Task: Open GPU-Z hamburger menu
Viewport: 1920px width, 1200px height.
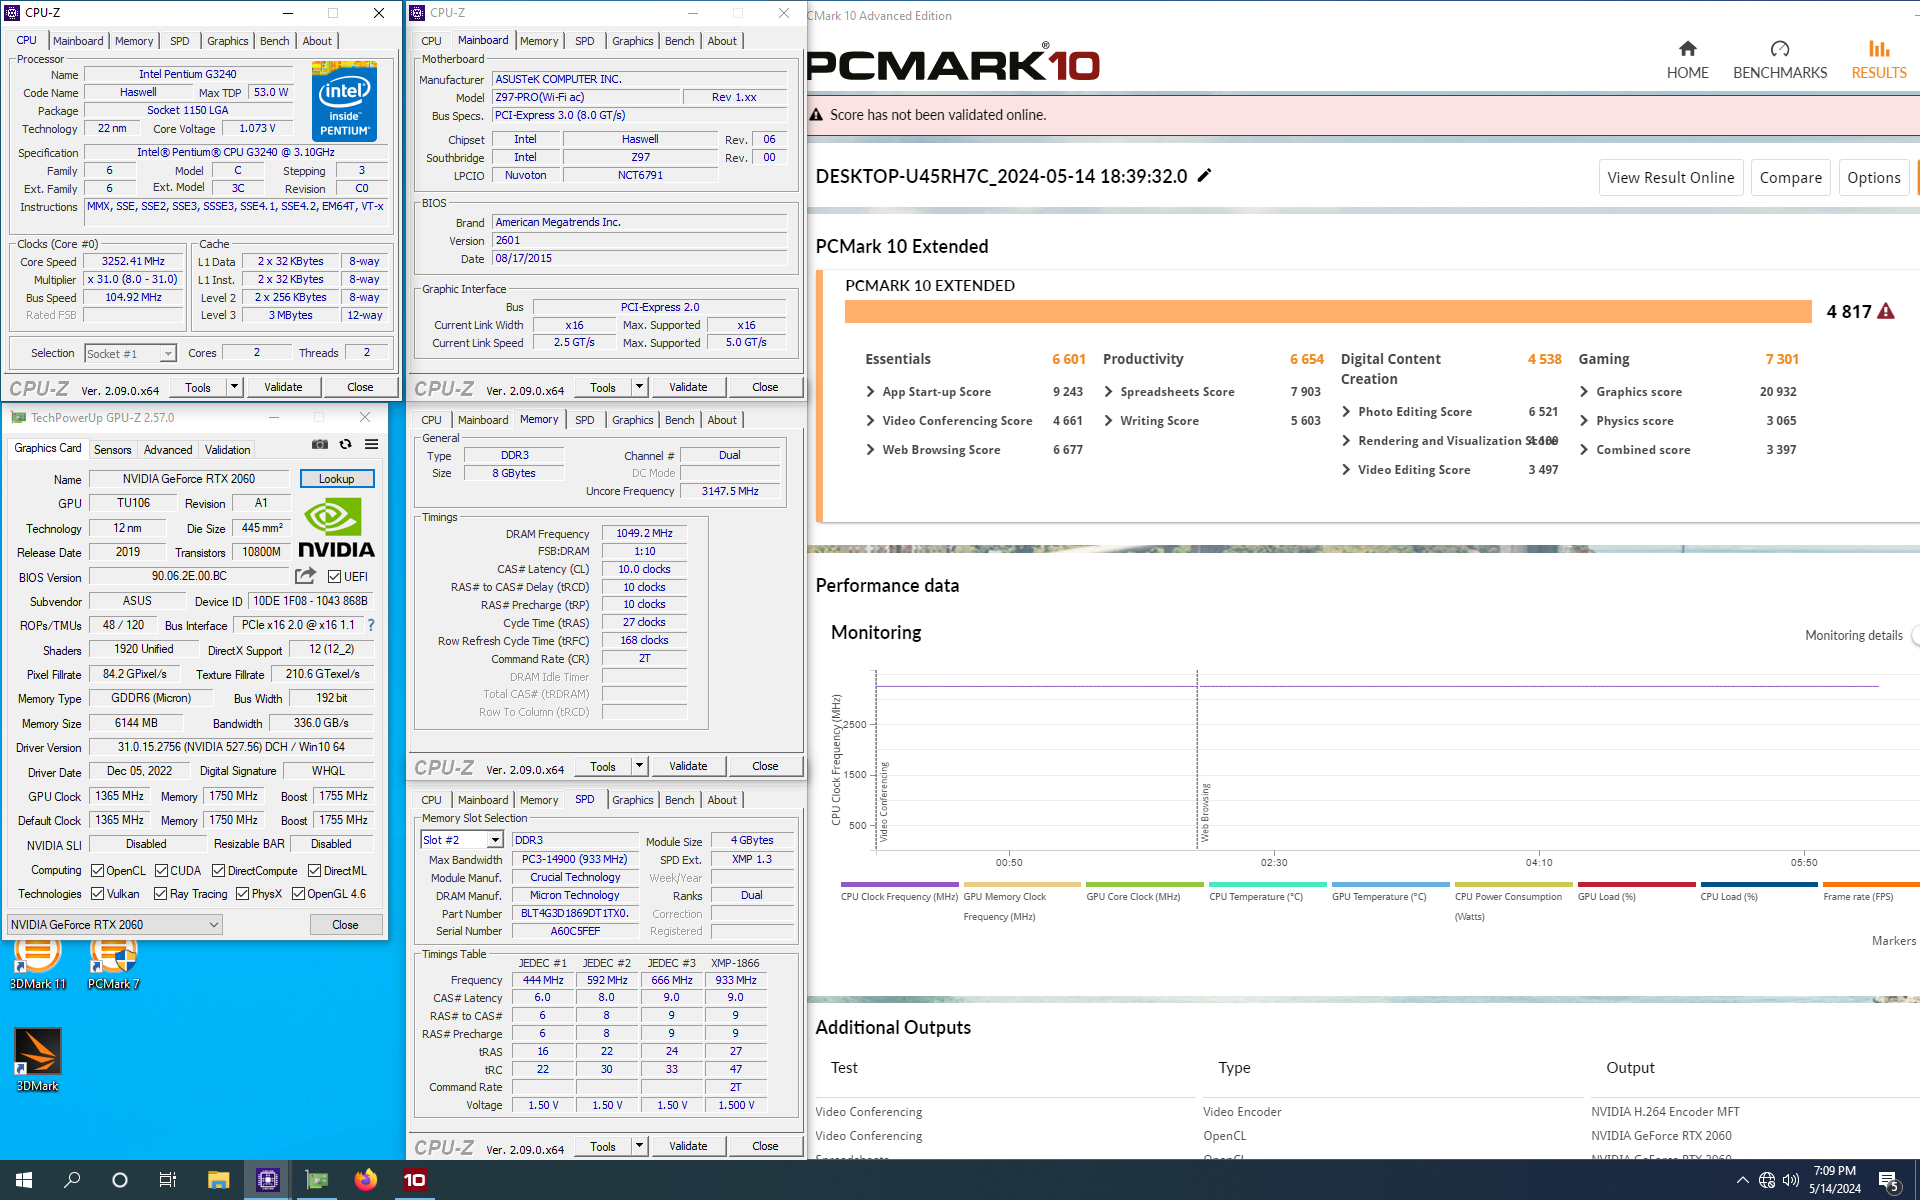Action: point(371,444)
